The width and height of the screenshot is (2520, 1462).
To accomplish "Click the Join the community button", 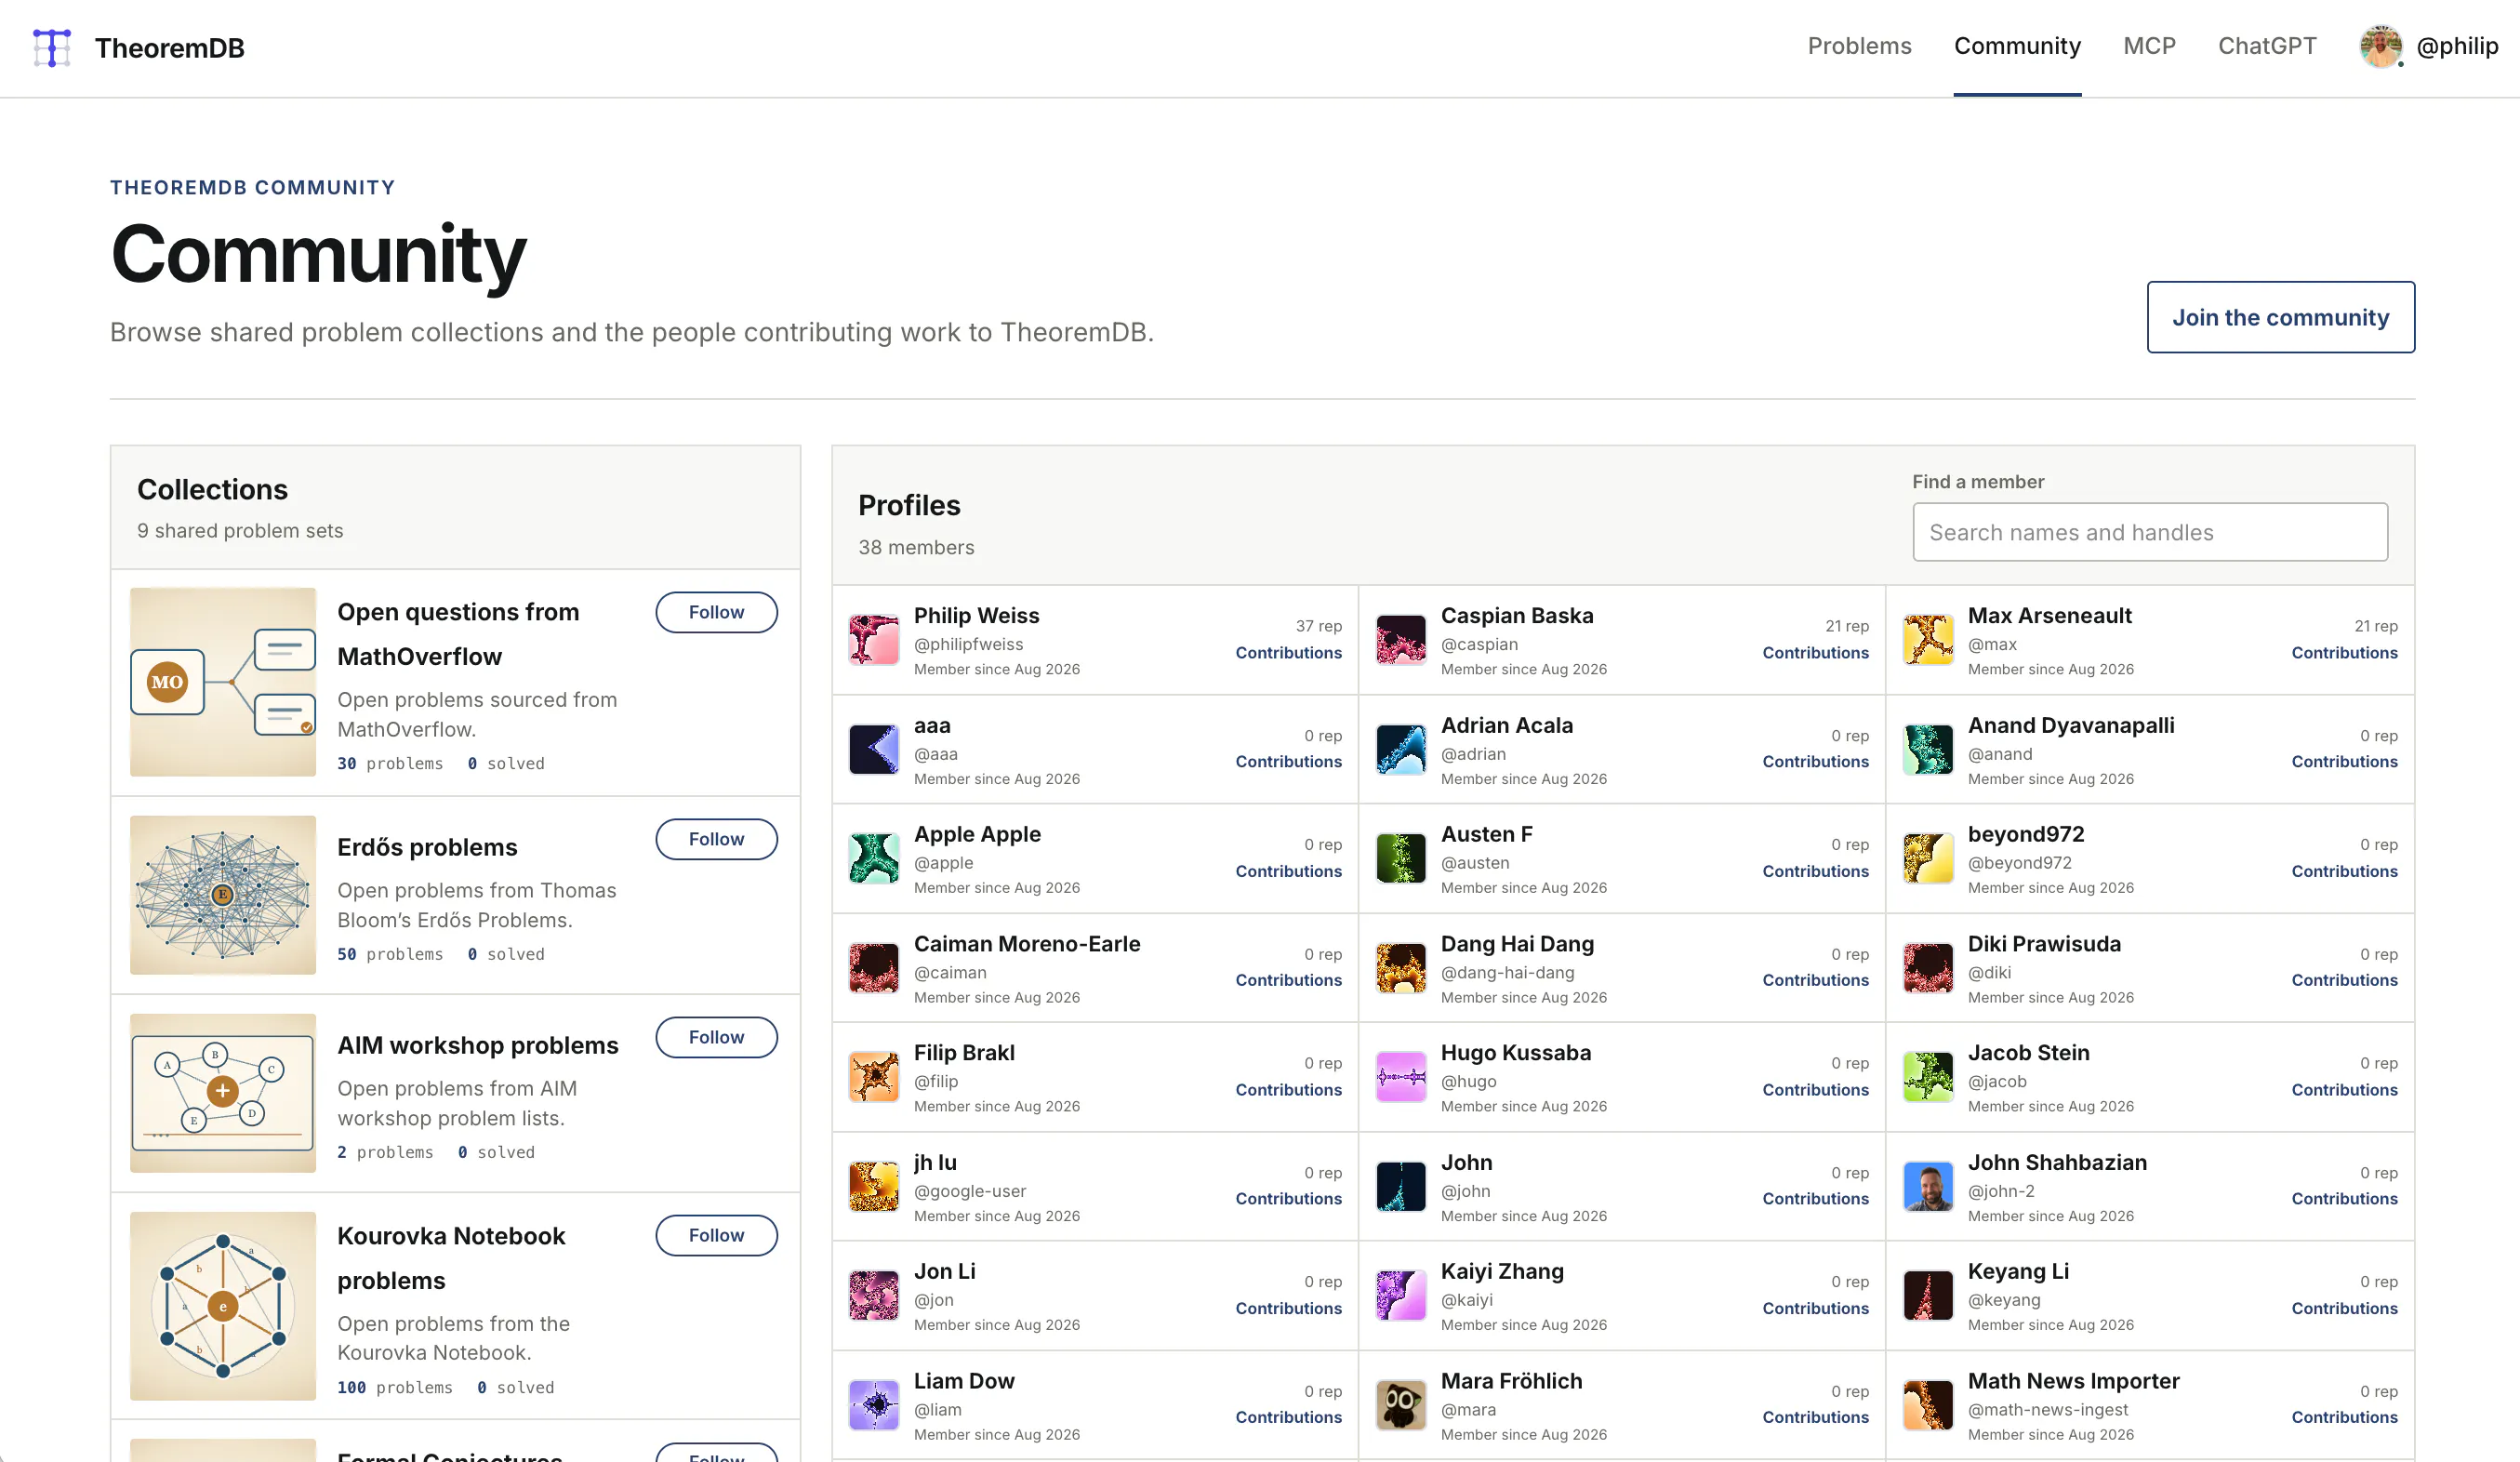I will click(2280, 317).
